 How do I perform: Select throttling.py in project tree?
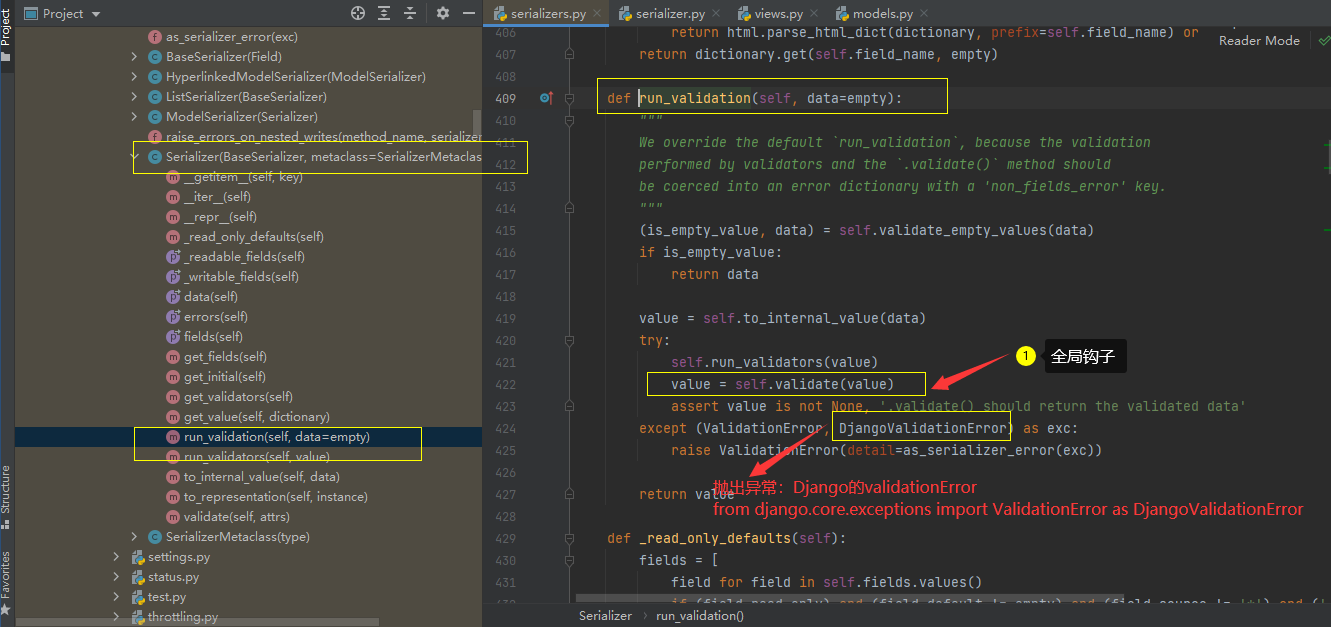coord(183,617)
